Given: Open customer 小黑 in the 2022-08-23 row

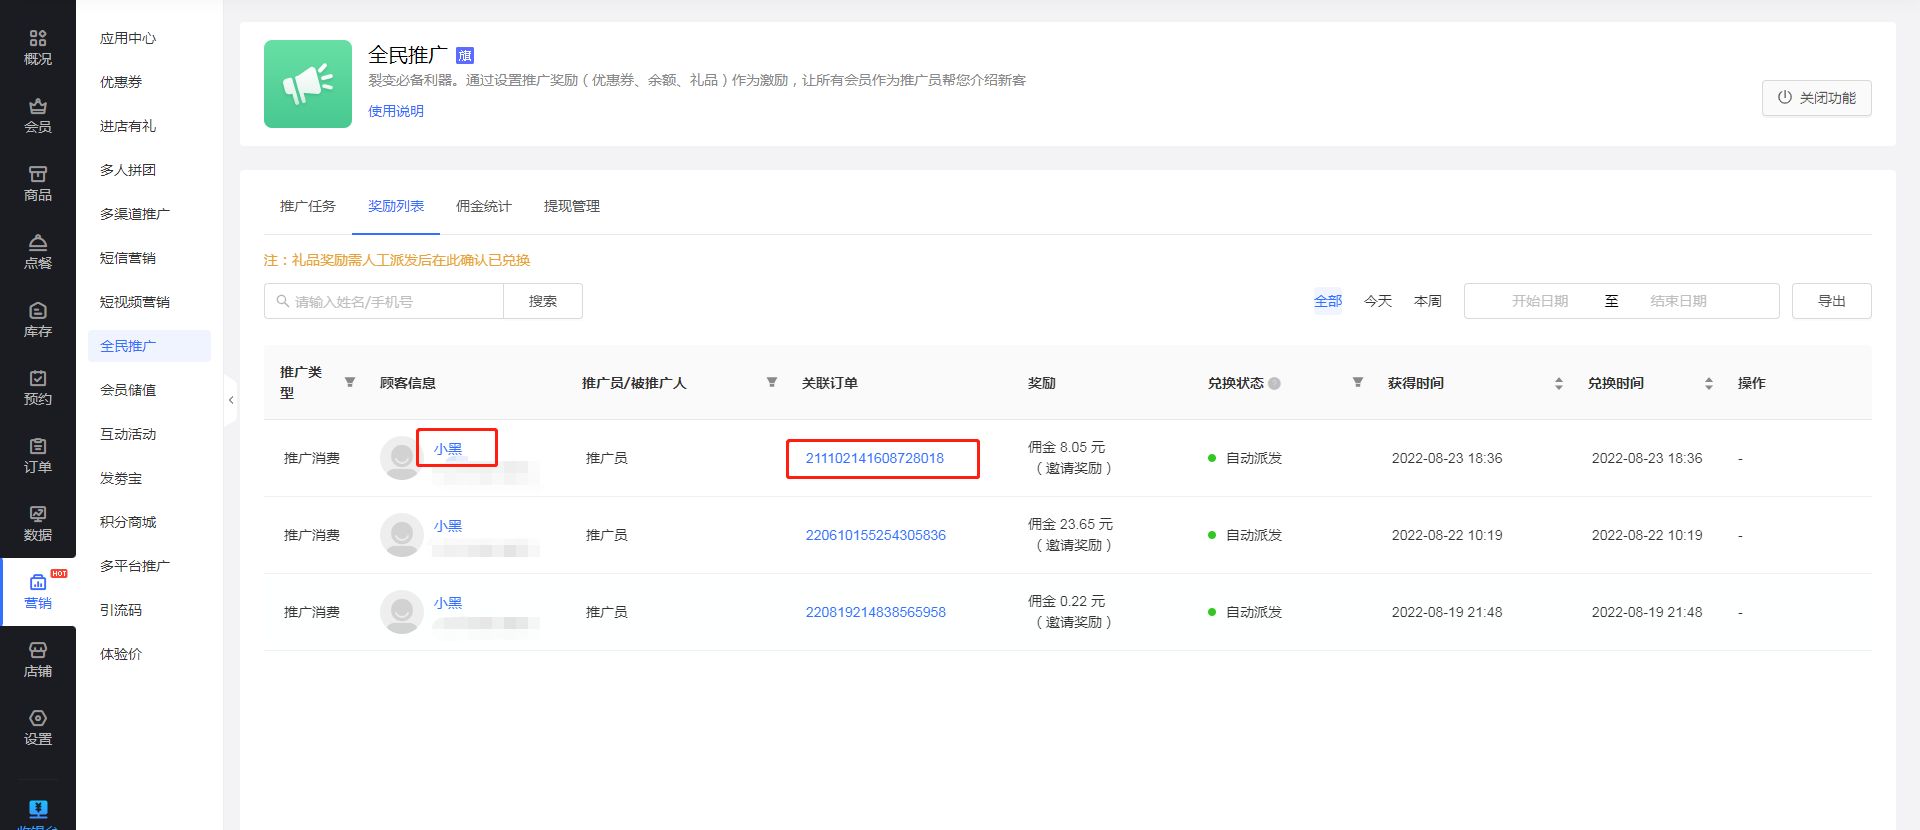Looking at the screenshot, I should point(448,449).
